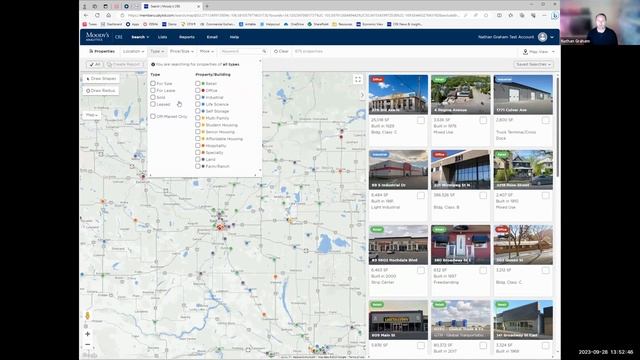The height and width of the screenshot is (360, 640).
Task: Tick the Leased type checkbox
Action: click(153, 104)
